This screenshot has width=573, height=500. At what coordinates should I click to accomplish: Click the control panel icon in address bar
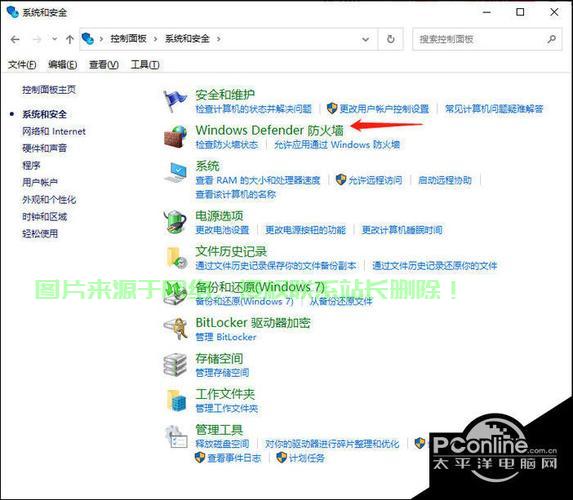[88, 38]
